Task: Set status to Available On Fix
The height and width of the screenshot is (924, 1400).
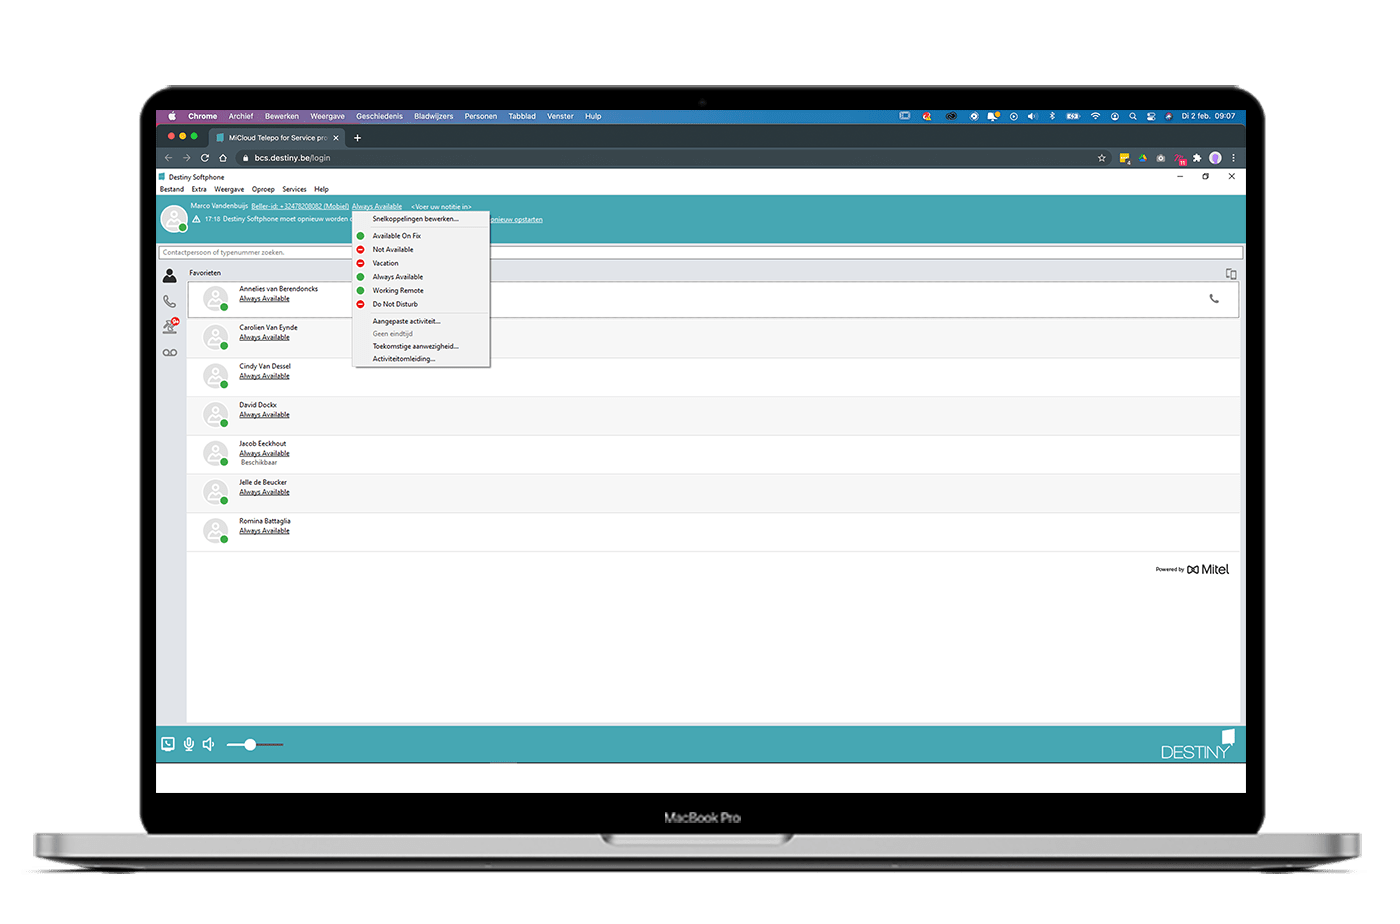Action: click(x=421, y=236)
